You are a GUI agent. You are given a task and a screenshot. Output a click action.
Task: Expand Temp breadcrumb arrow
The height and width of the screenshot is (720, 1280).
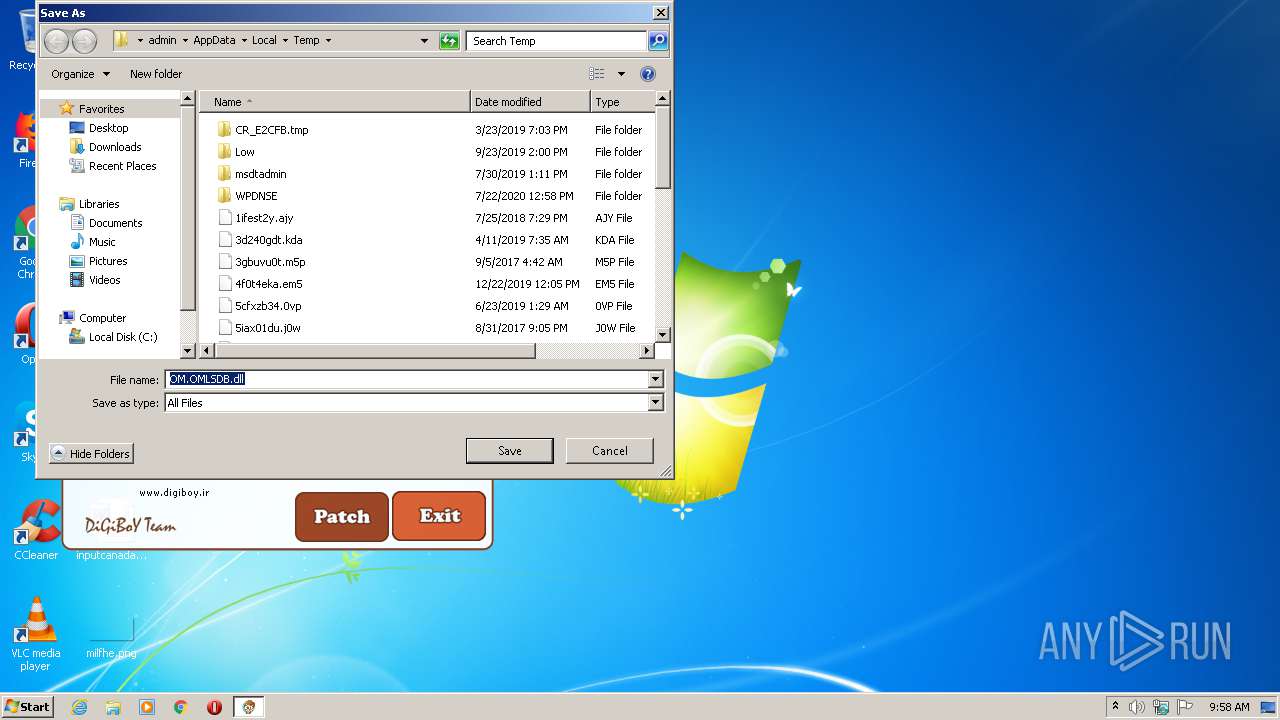(328, 41)
